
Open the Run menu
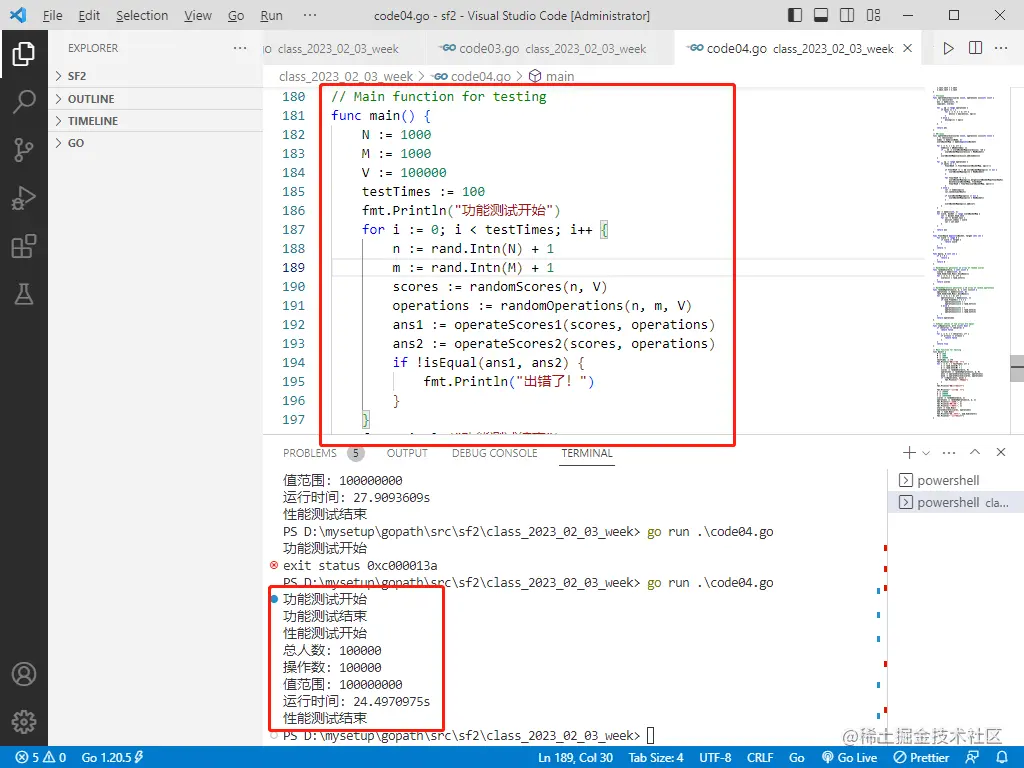tap(272, 15)
